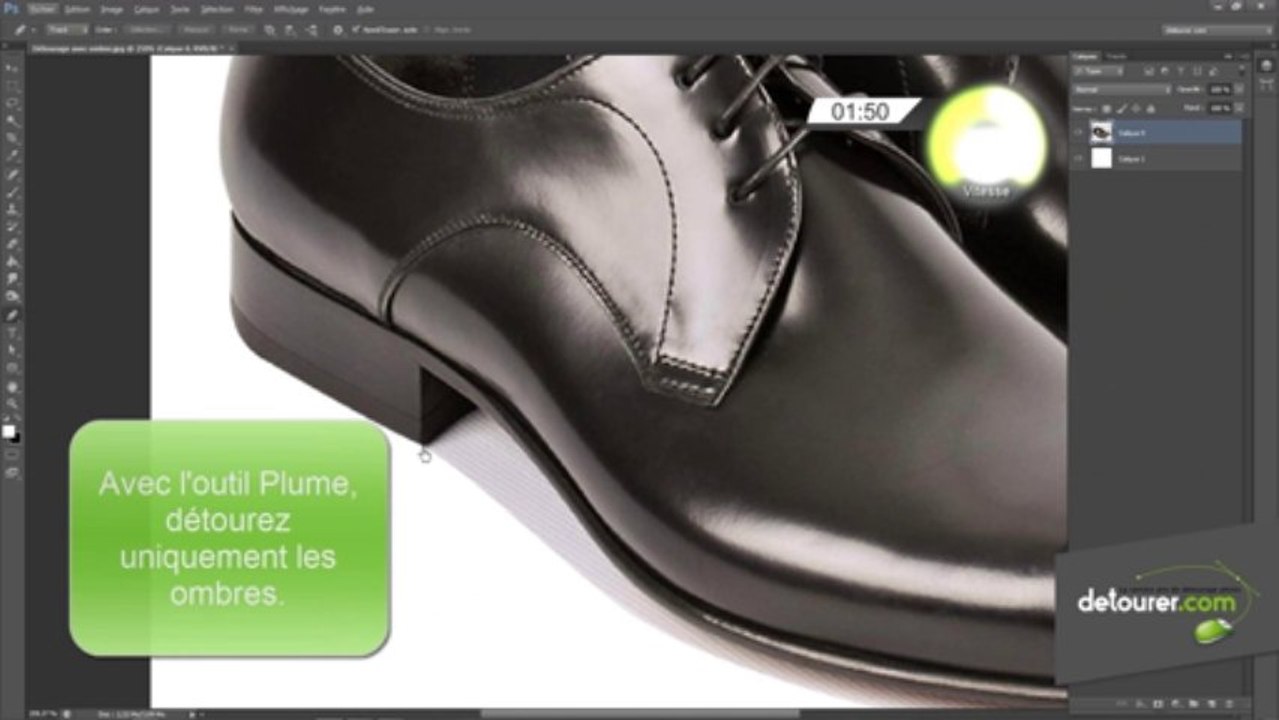Screen dimensions: 1279x720
Task: Select the Calque 1 layer thumbnail
Action: [x=1101, y=158]
